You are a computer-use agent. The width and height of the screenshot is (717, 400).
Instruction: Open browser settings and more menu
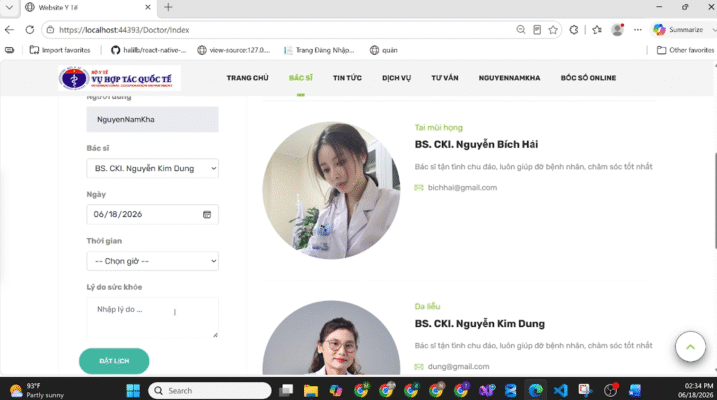coord(637,30)
